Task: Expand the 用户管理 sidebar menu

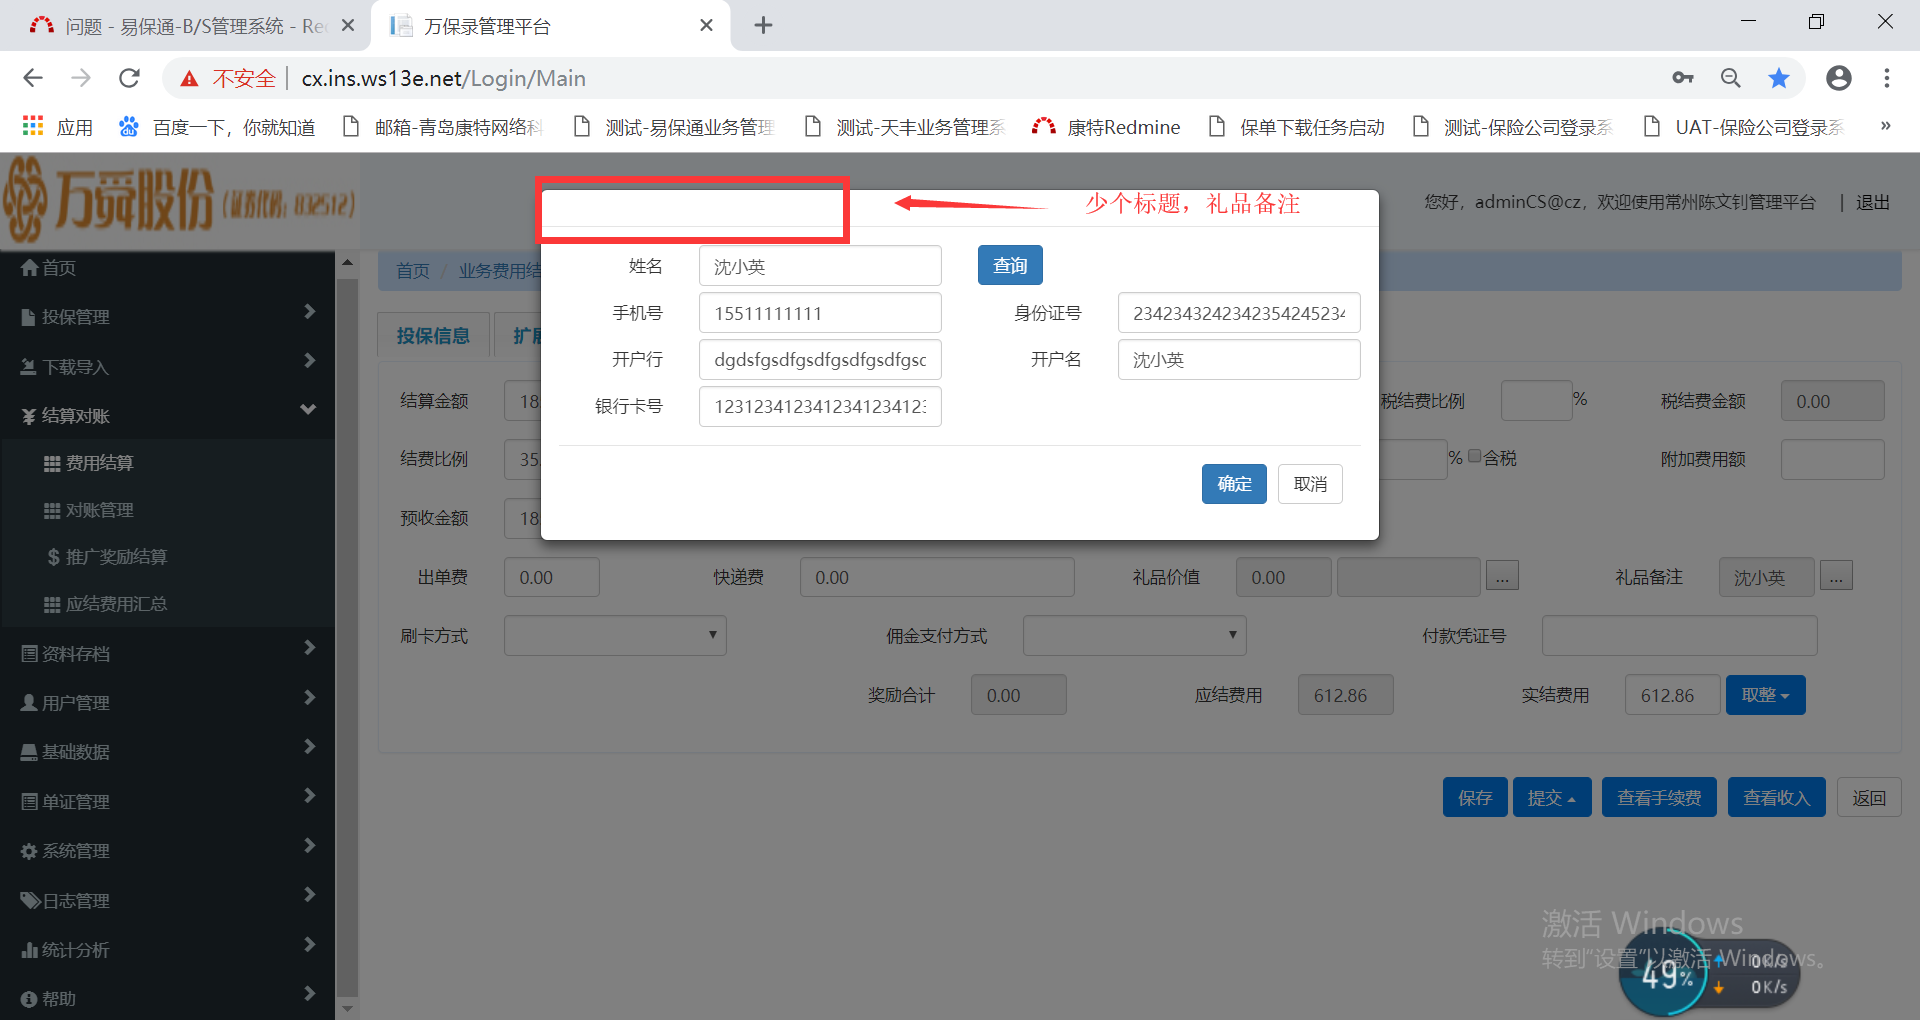Action: [x=167, y=703]
